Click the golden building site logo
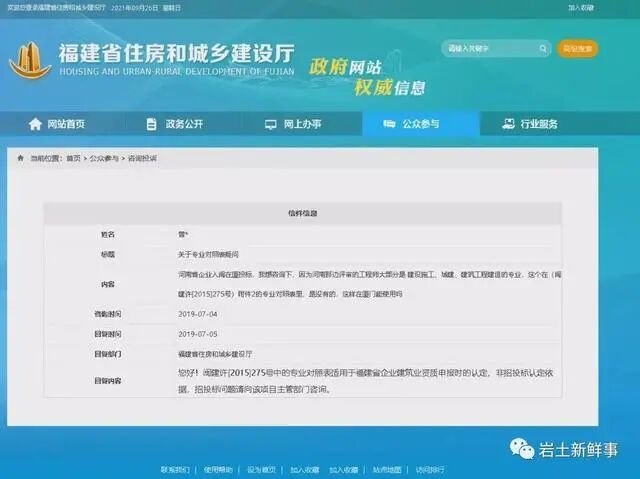 click(x=30, y=60)
